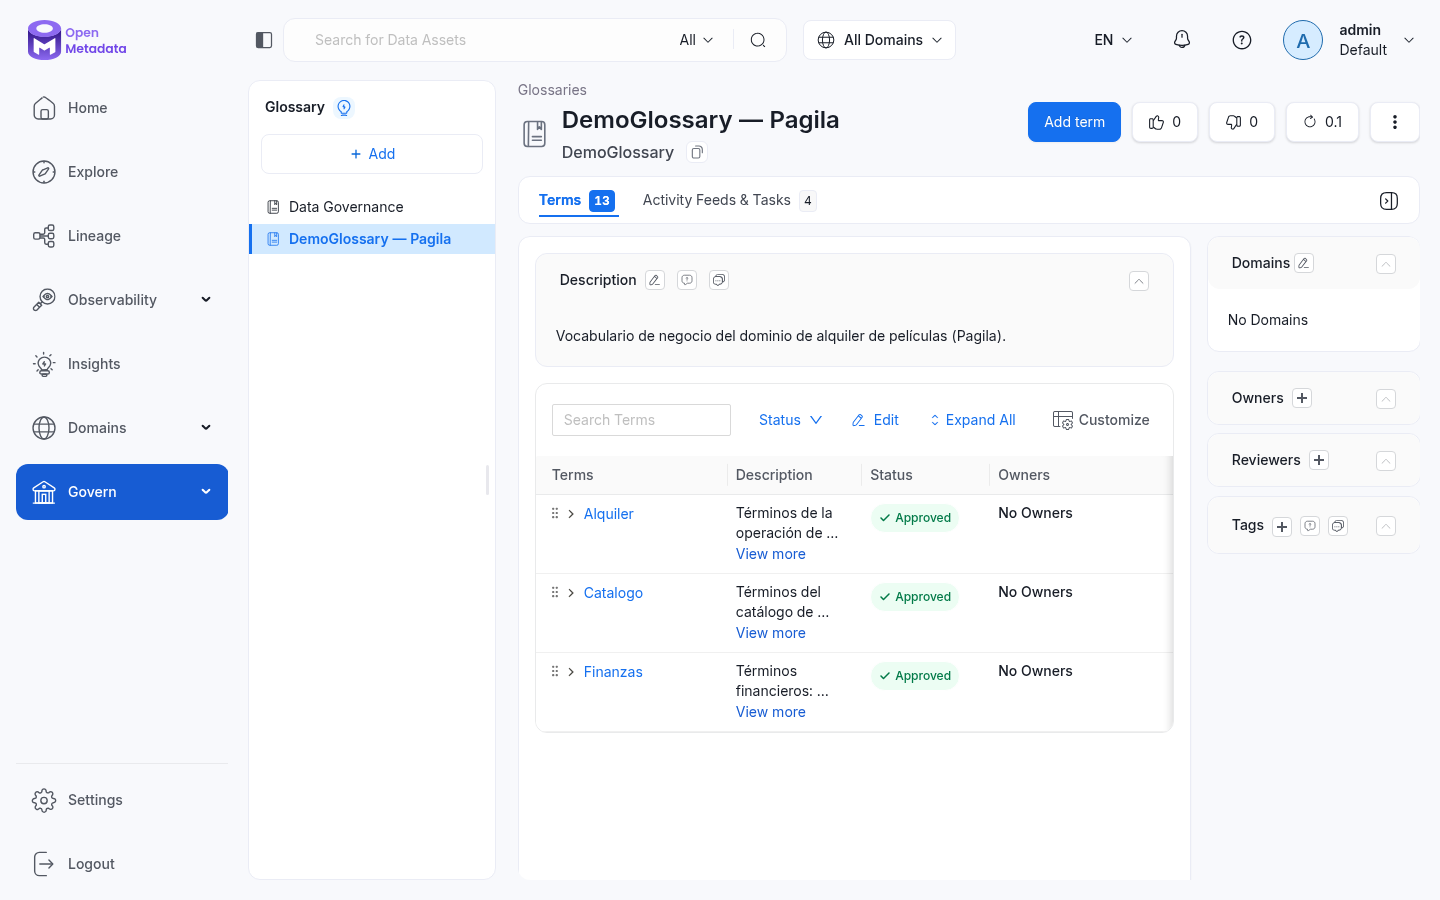Open the All Domains dropdown
This screenshot has width=1440, height=900.
(879, 40)
